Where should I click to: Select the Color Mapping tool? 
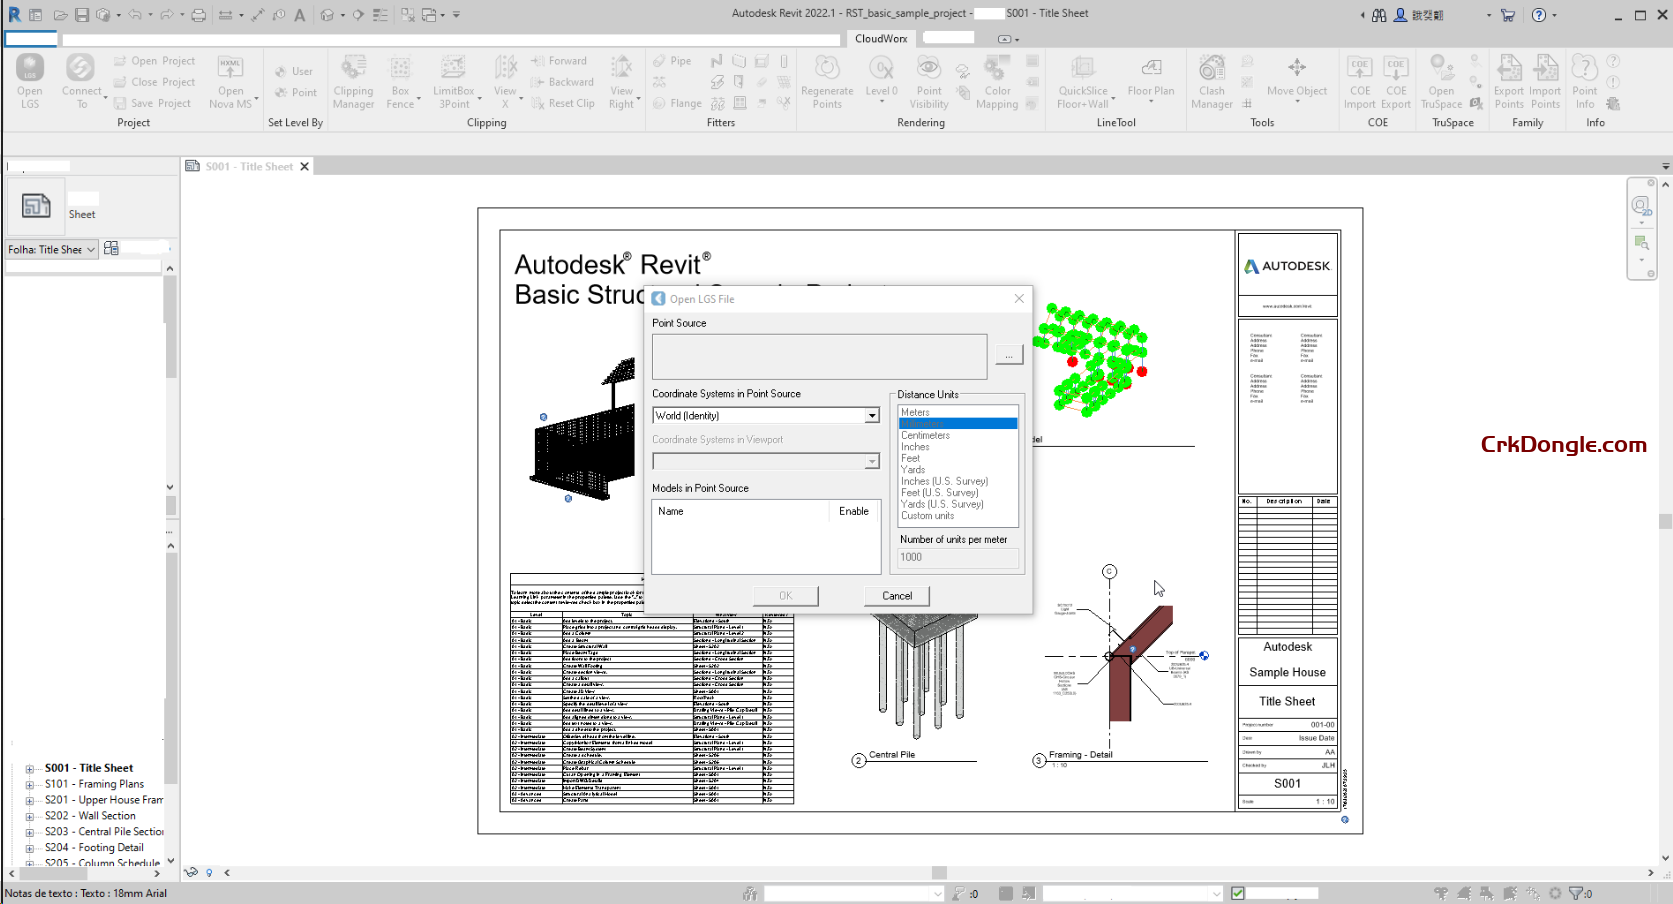[x=996, y=80]
